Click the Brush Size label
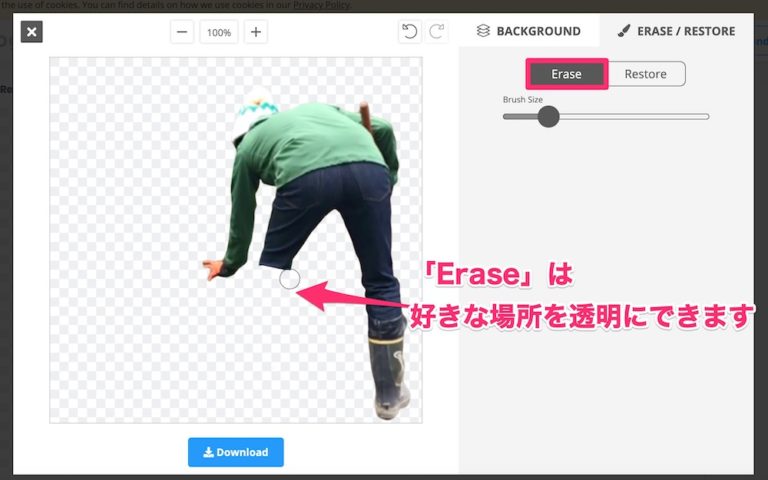The image size is (768, 480). coord(523,99)
